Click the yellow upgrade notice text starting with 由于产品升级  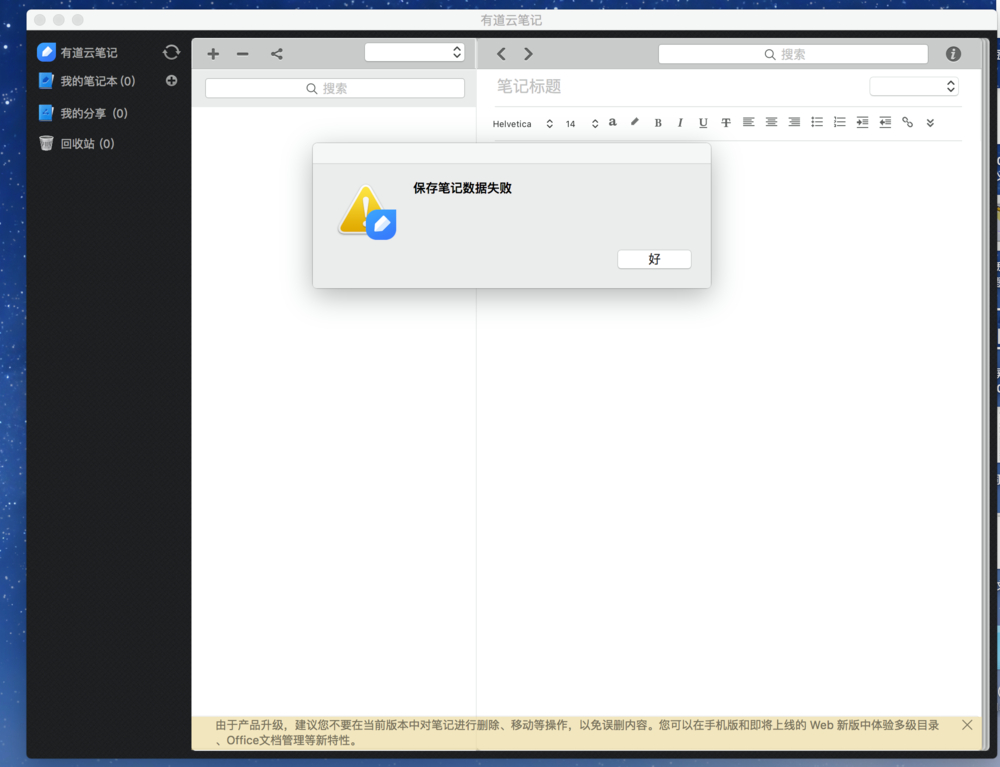click(577, 733)
